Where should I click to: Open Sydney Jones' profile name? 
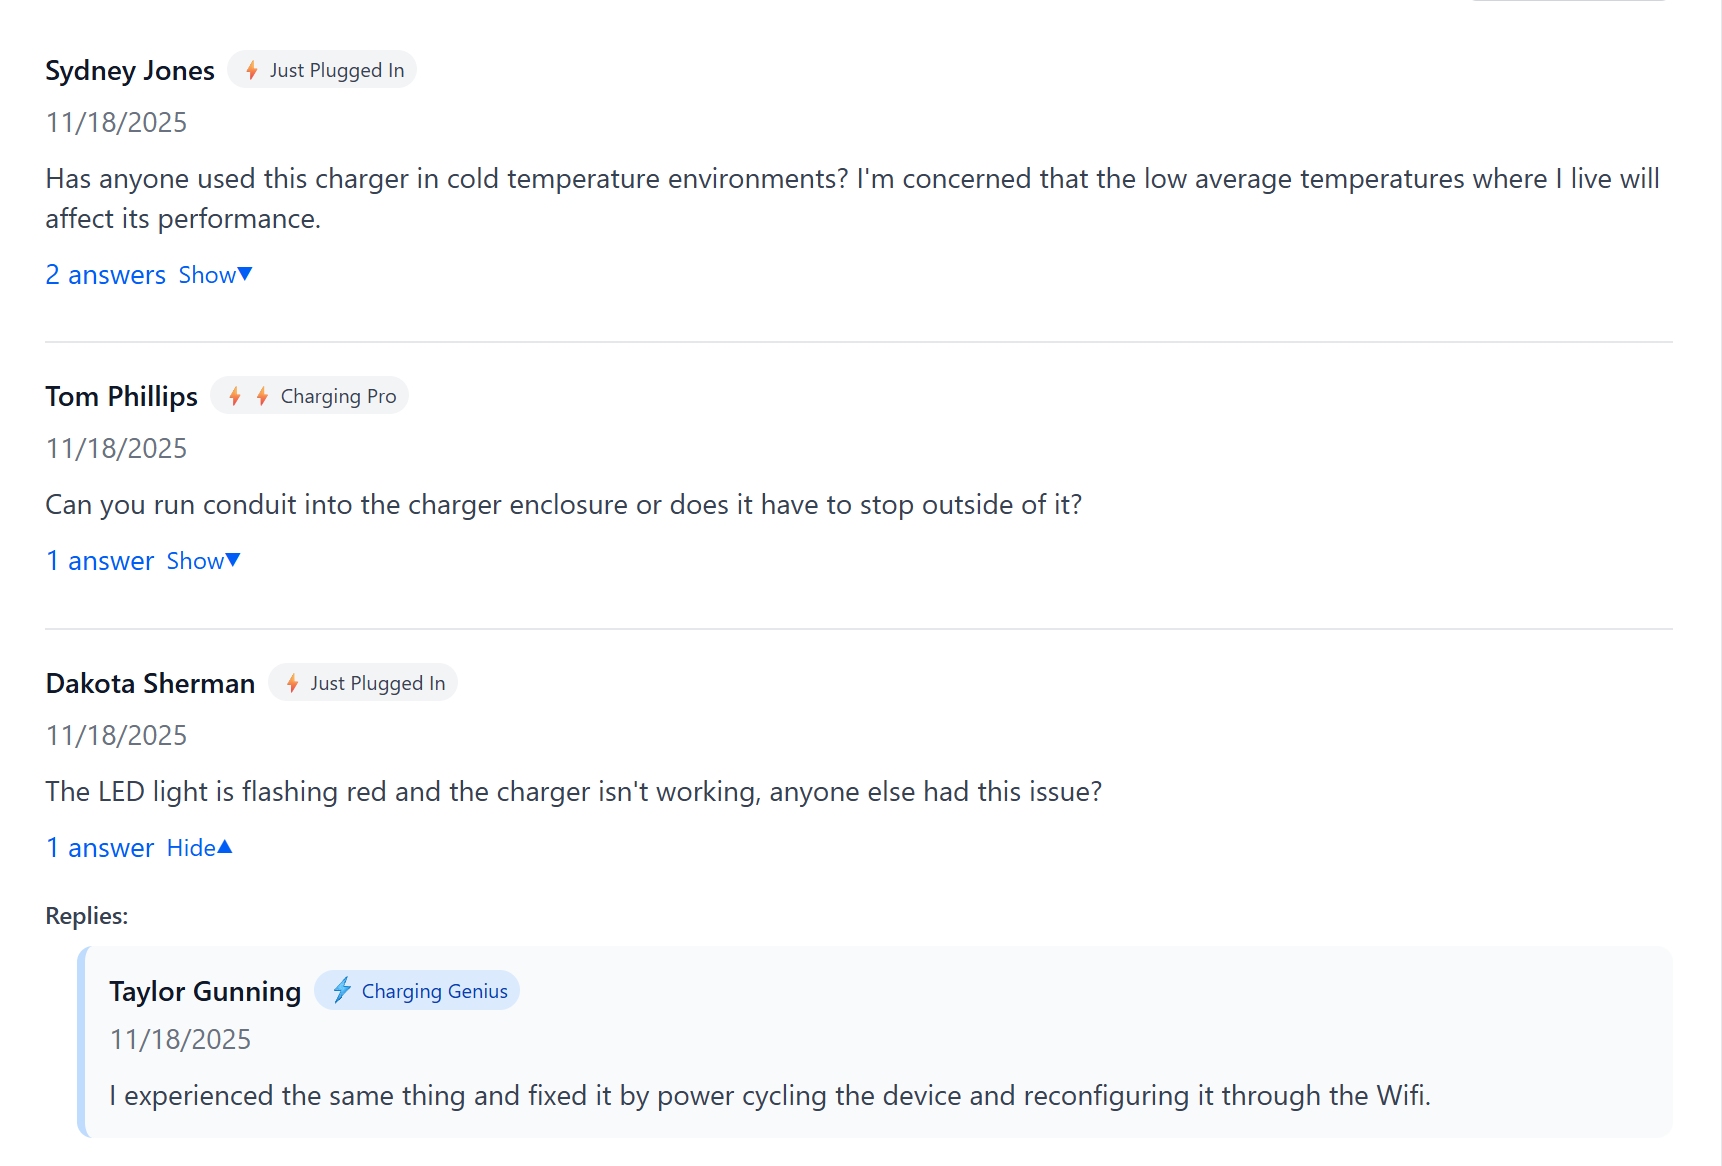coord(129,70)
